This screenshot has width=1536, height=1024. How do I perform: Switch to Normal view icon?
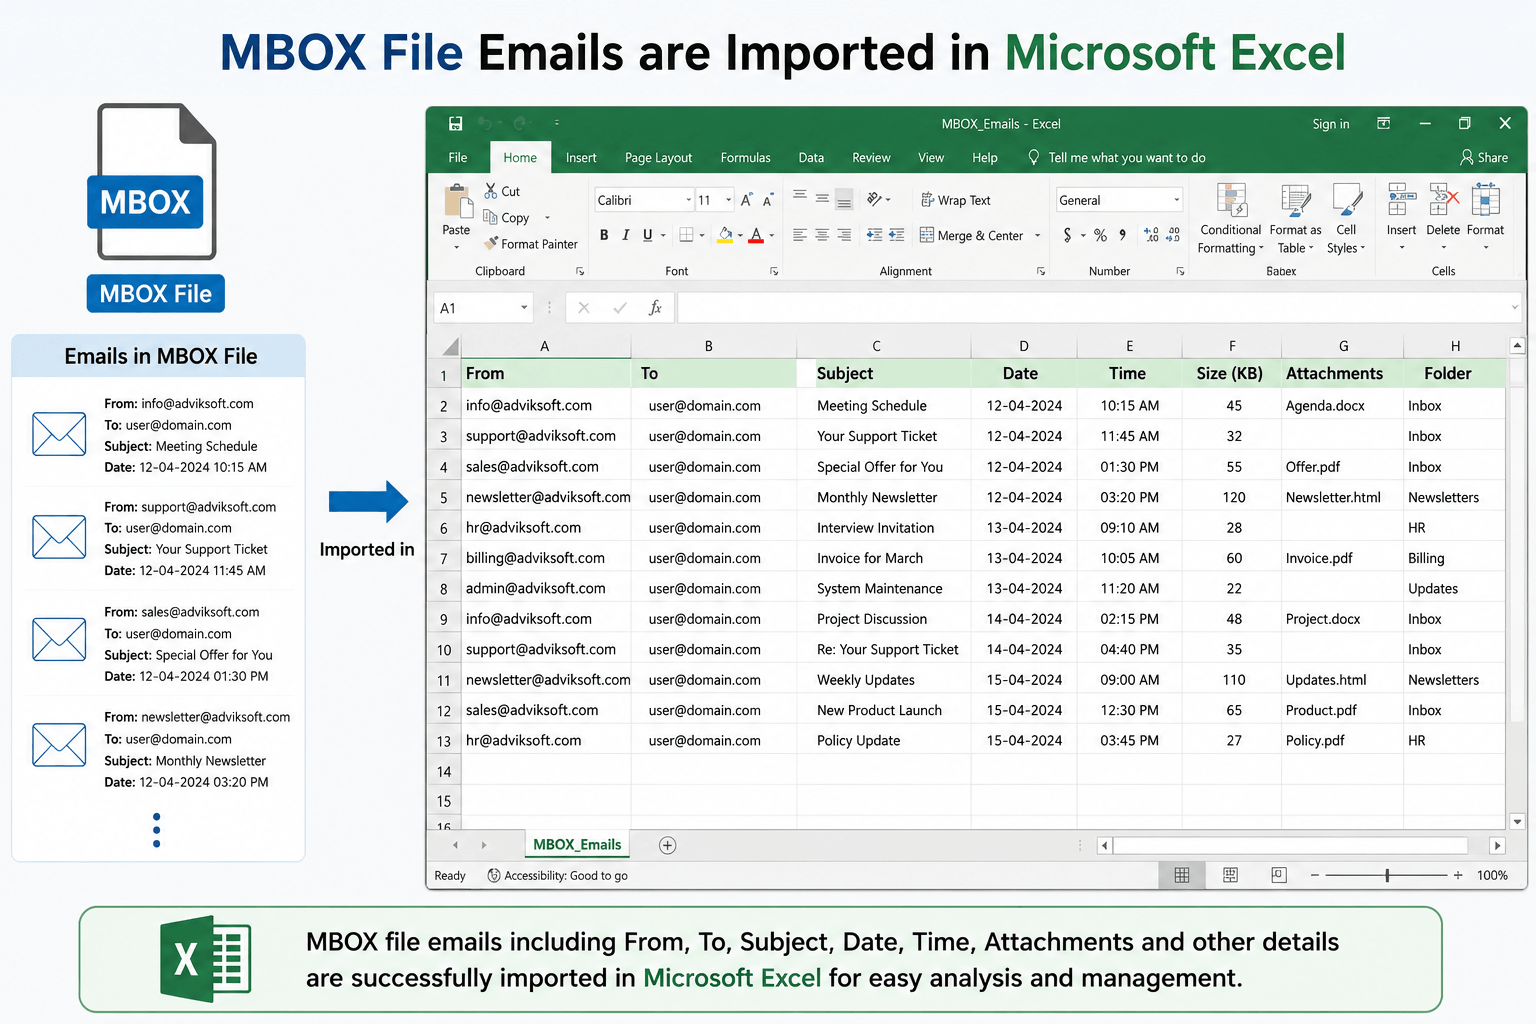1182,875
